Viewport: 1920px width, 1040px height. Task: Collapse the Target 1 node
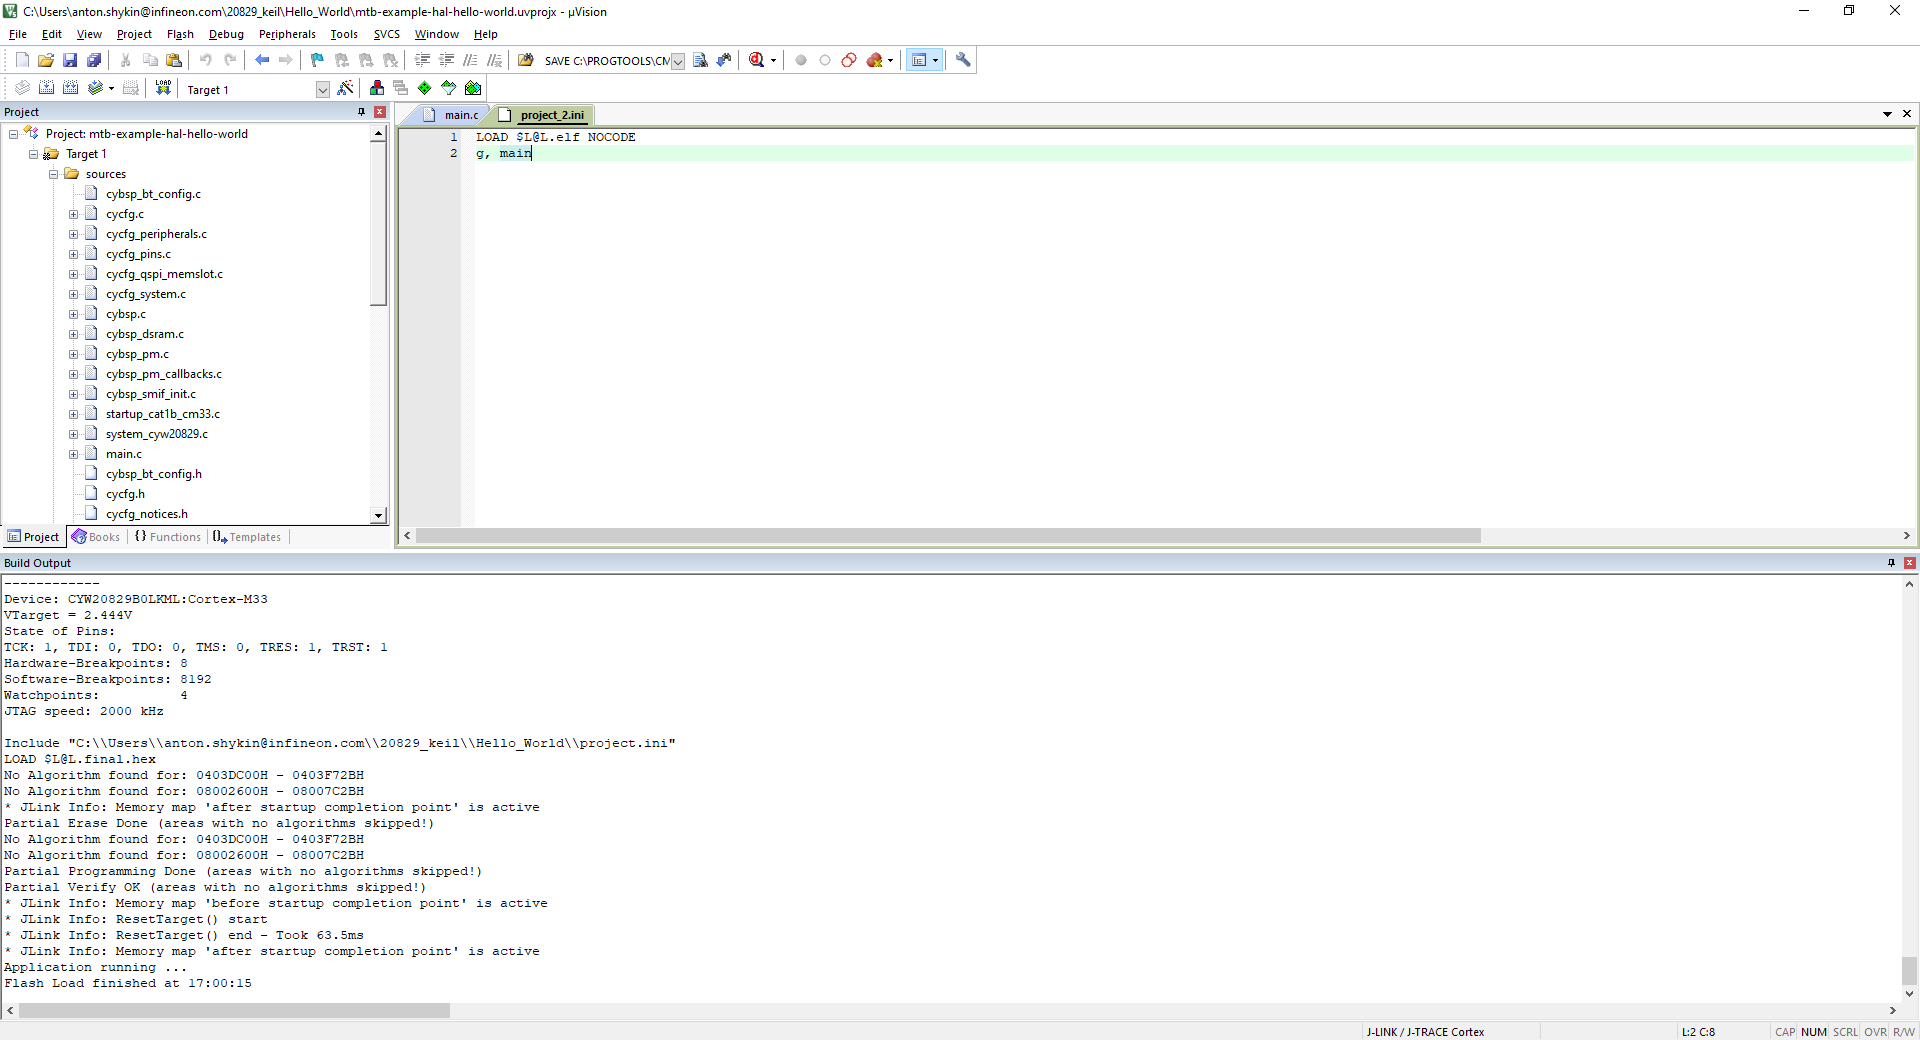[34, 154]
